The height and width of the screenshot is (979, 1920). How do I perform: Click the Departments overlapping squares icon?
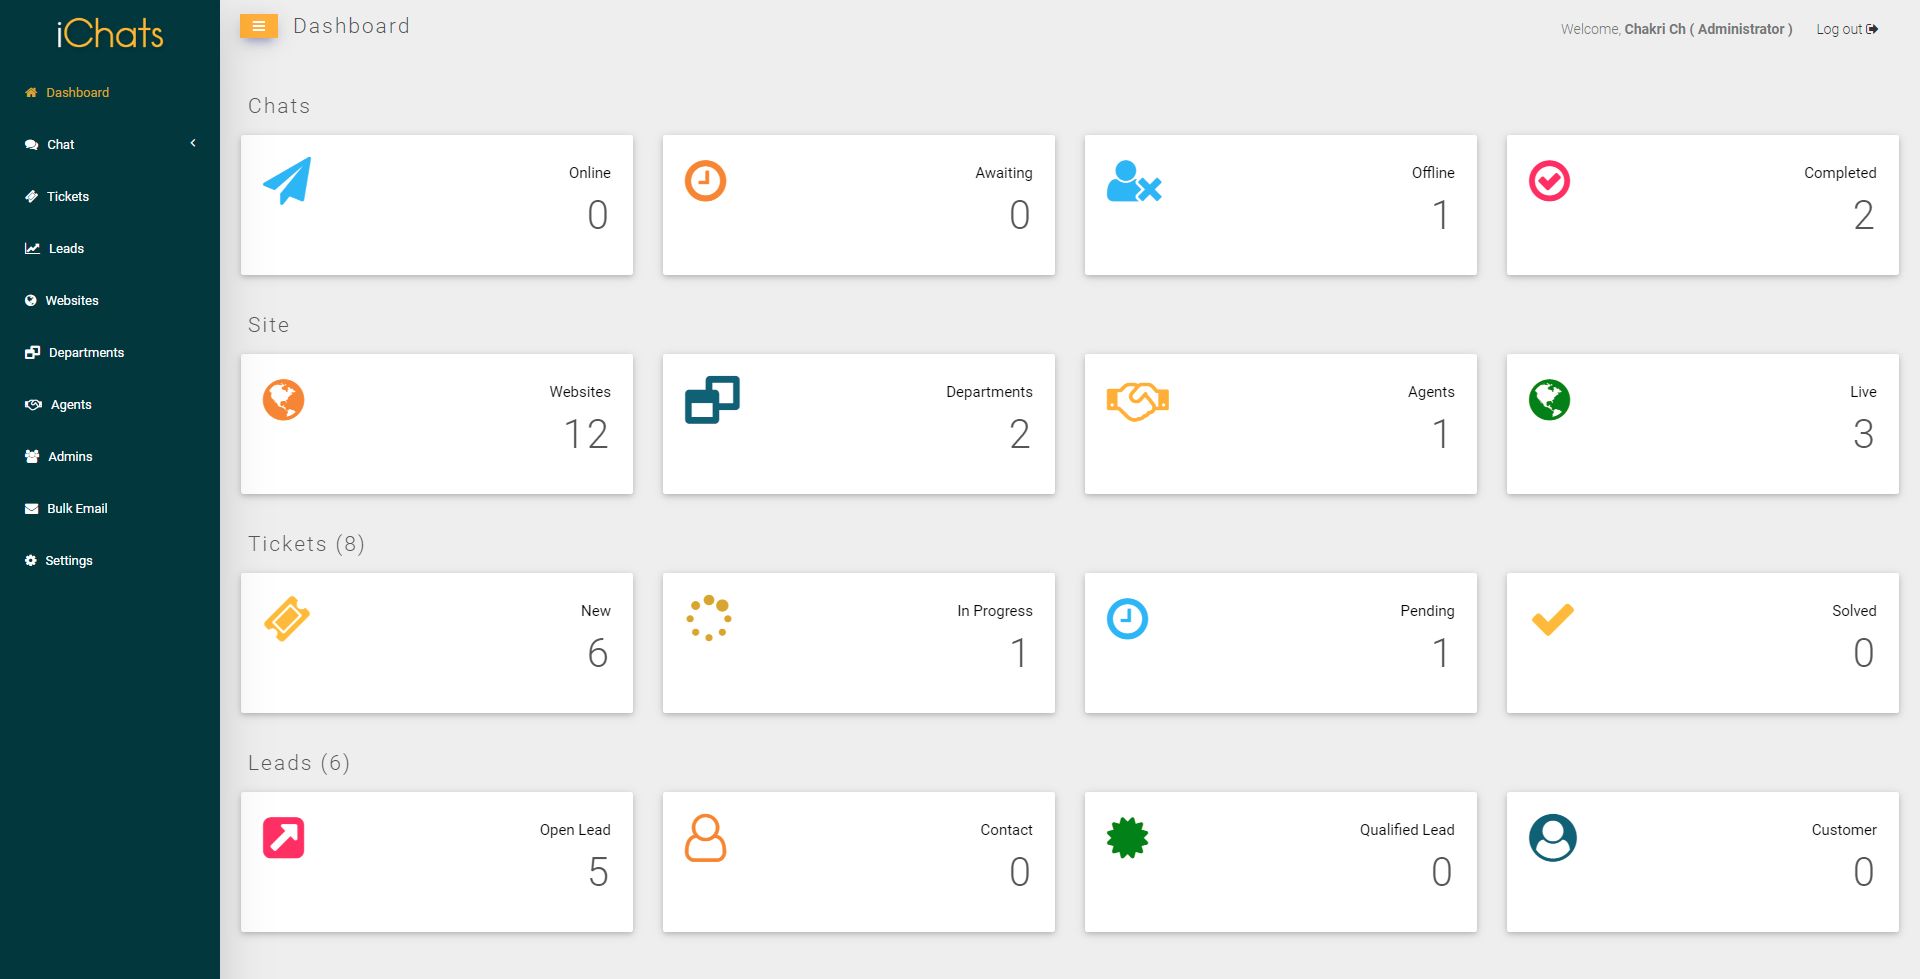pos(712,400)
